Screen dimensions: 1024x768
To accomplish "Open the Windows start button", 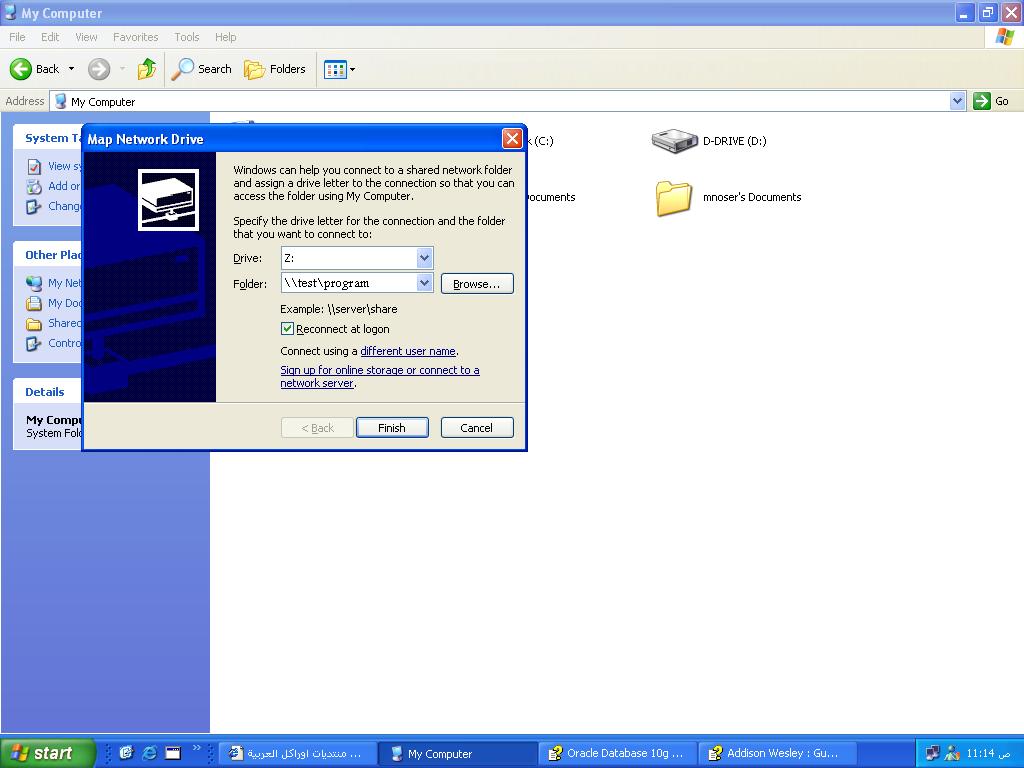I will pos(47,753).
